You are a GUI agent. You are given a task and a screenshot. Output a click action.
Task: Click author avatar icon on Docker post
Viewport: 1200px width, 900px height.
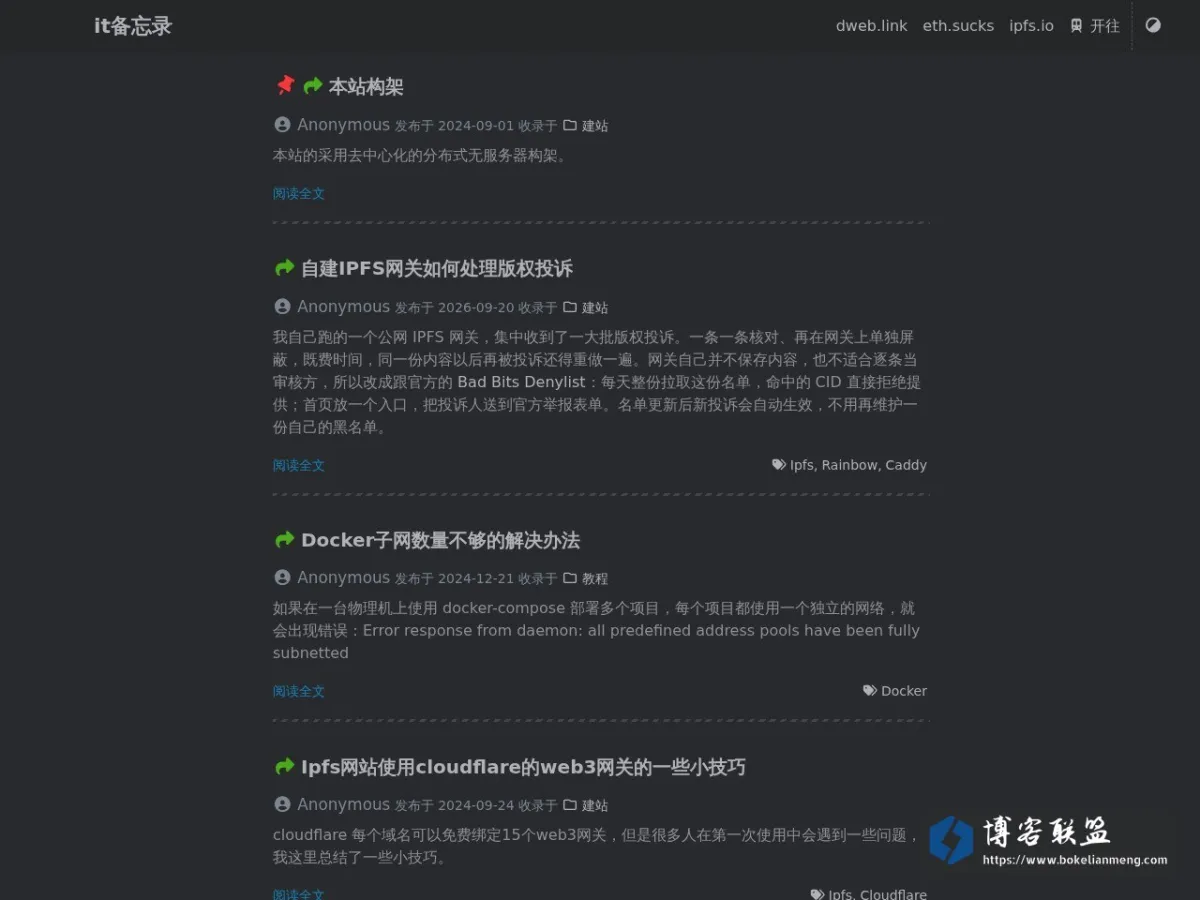[282, 578]
